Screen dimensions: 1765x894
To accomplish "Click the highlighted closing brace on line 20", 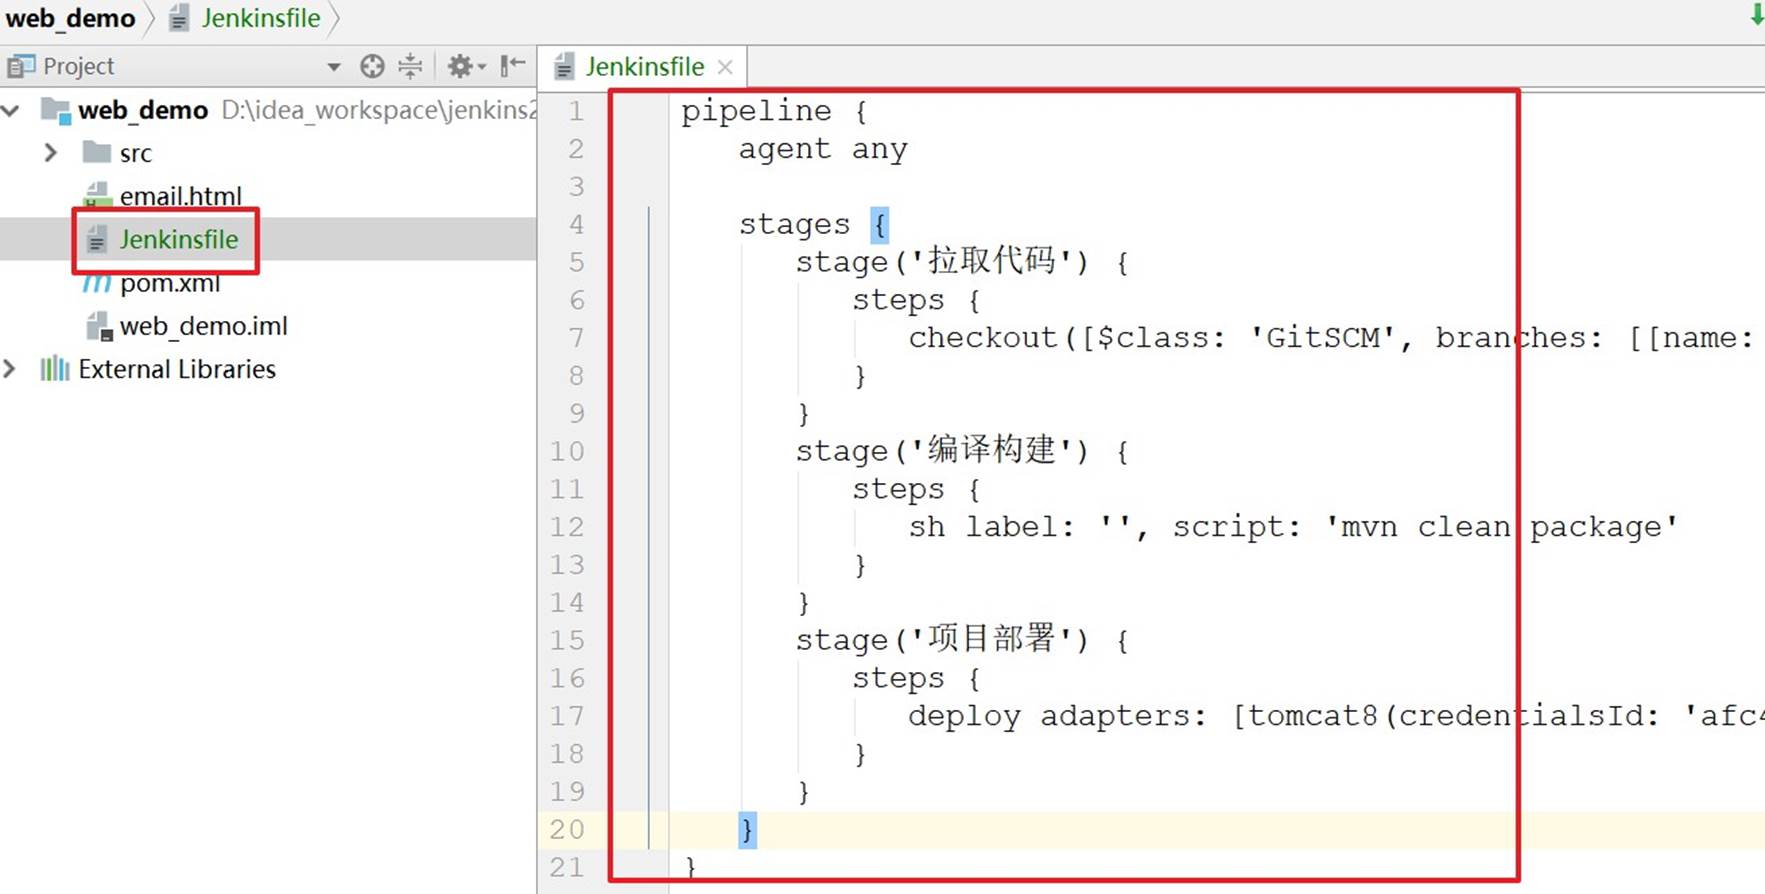I will [x=747, y=830].
